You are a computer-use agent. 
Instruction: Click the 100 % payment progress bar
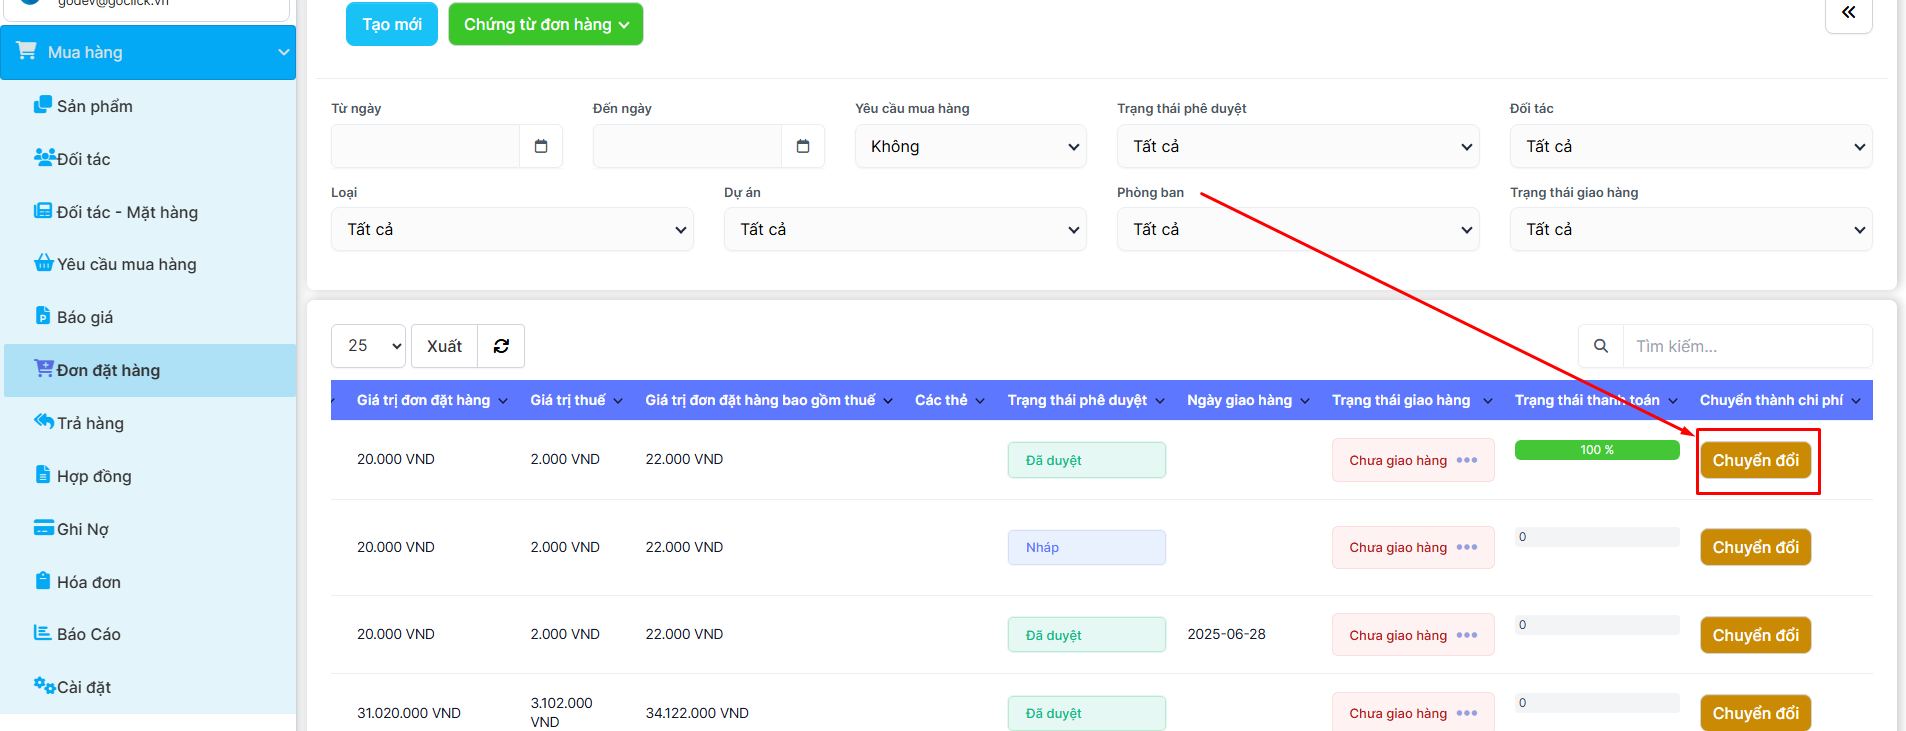(1596, 450)
